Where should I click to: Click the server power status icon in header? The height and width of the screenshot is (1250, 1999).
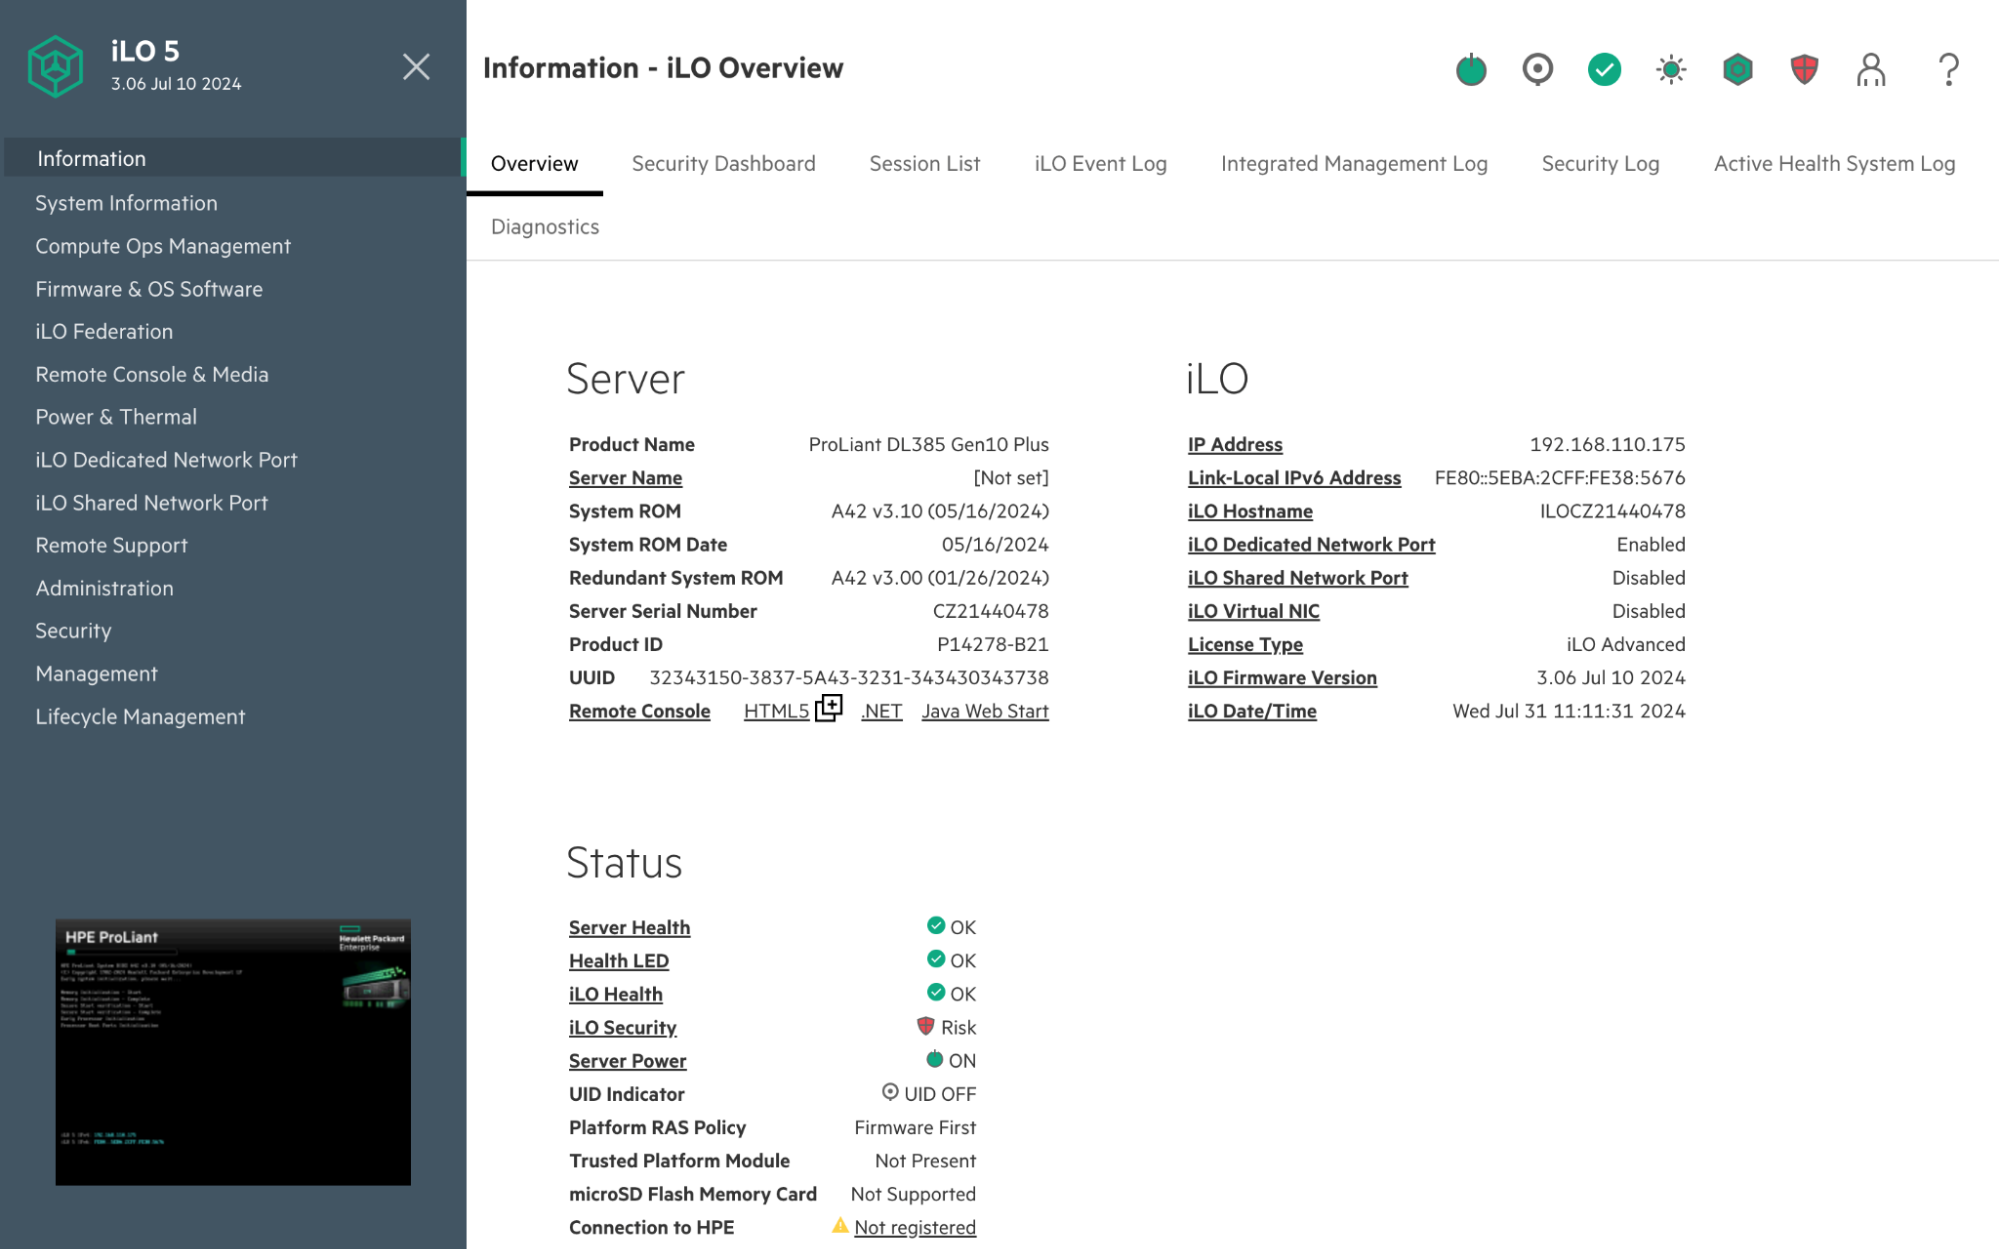1470,69
